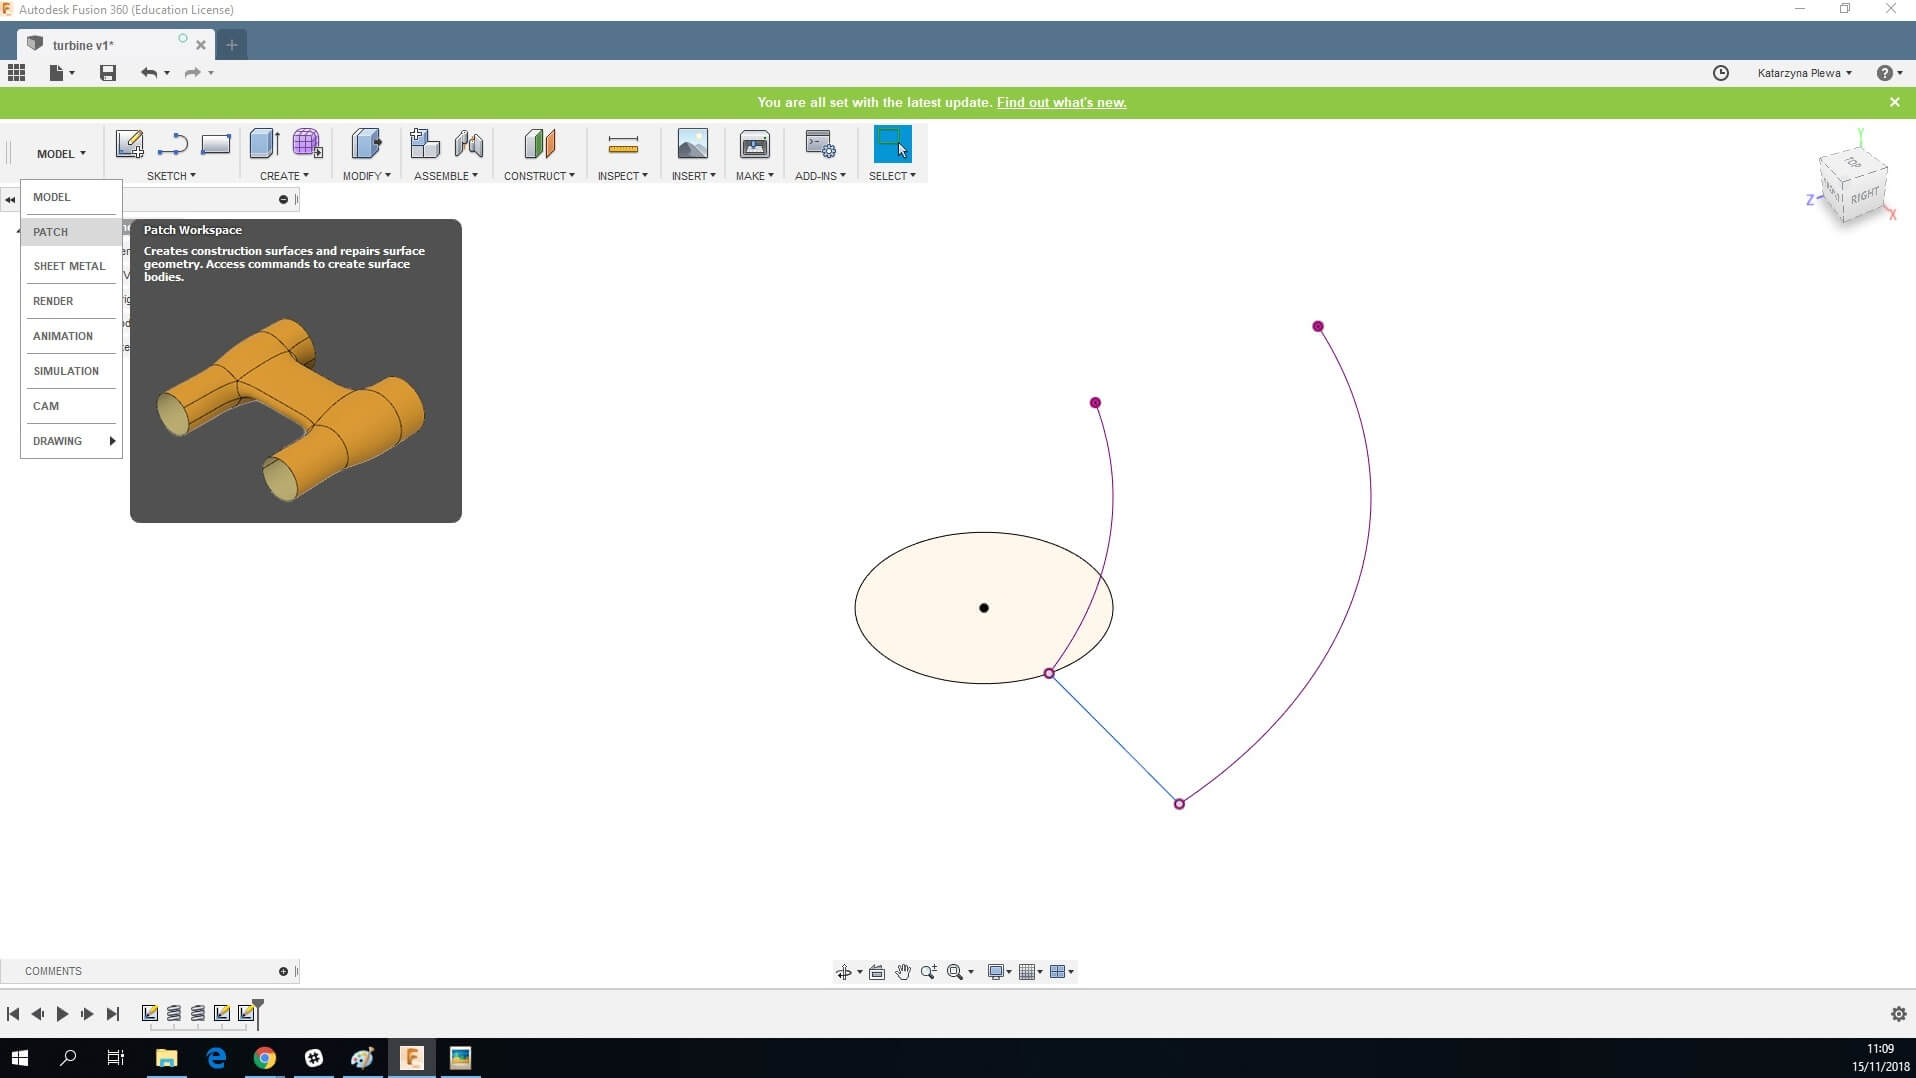Activate the Pan hand tool
Viewport: 1916px width, 1078px height.
pyautogui.click(x=903, y=972)
